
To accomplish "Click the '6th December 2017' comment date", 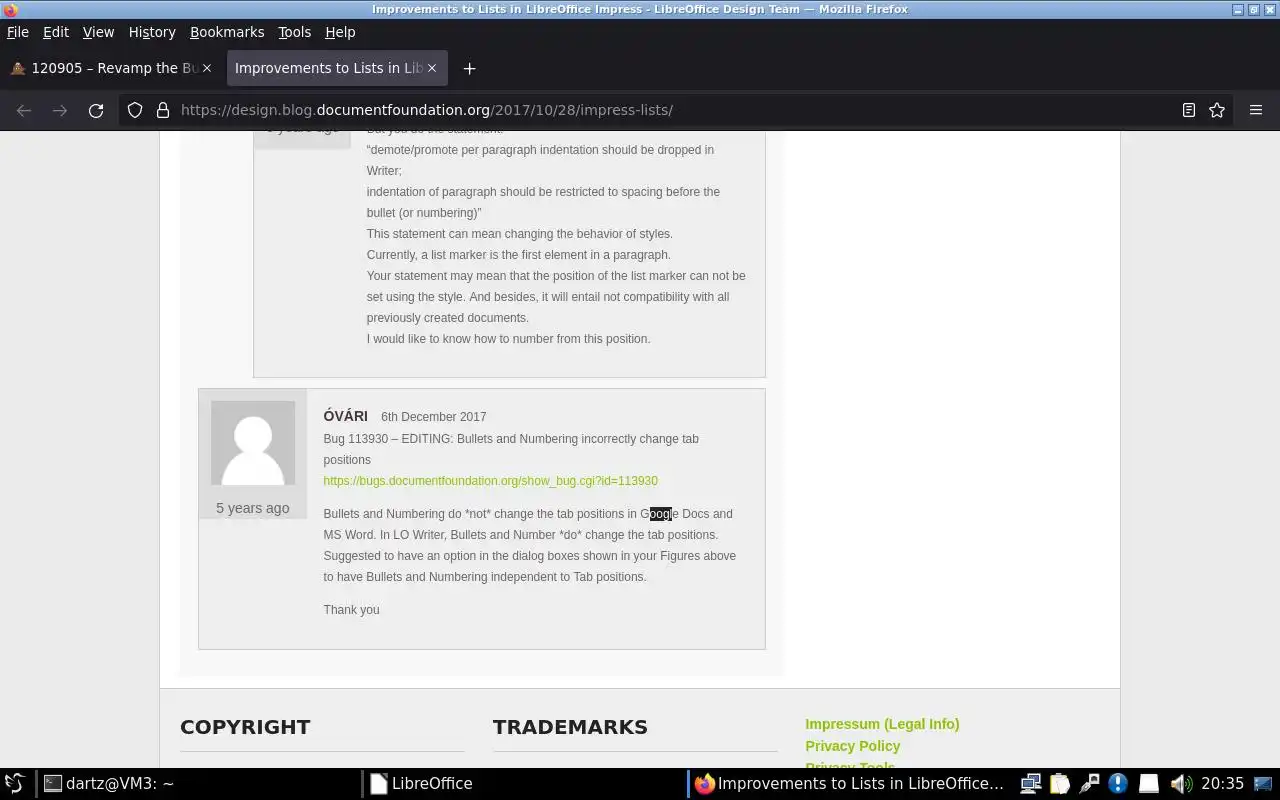I will pyautogui.click(x=433, y=417).
